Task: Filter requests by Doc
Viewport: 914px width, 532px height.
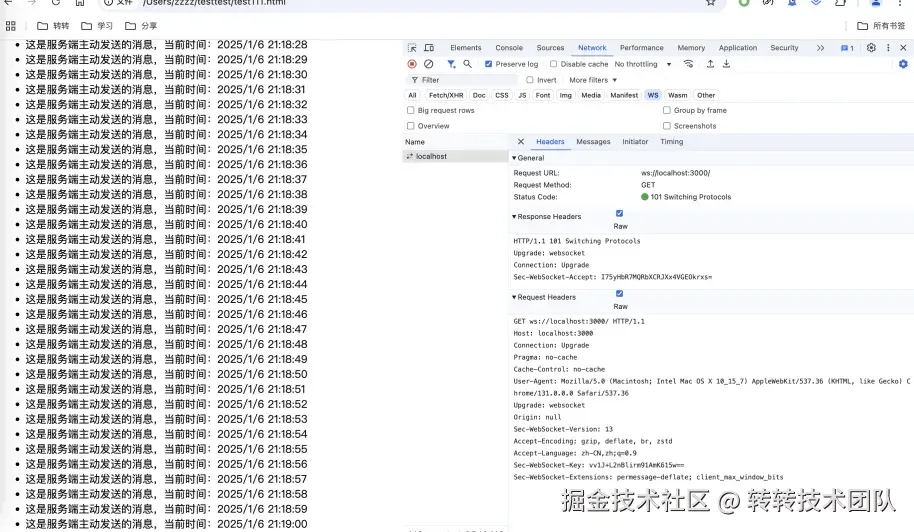Action: 479,95
